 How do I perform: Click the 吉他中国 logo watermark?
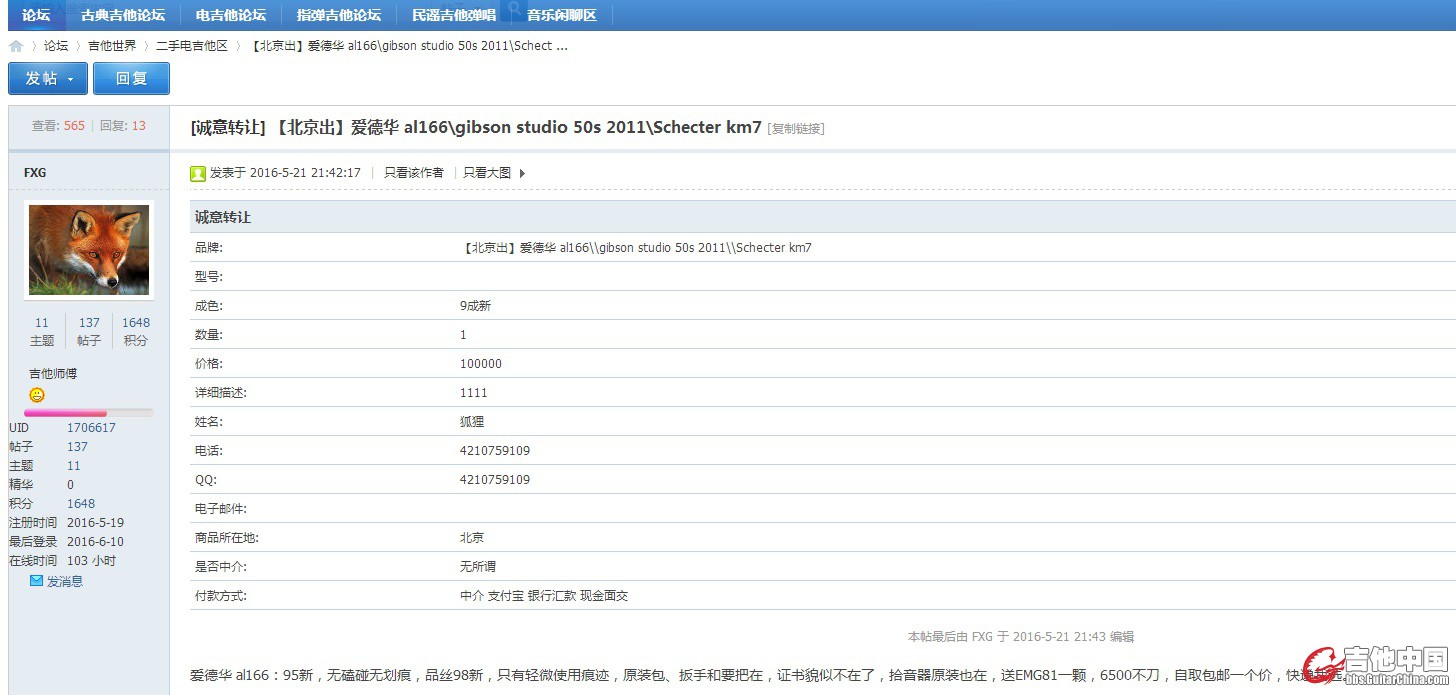point(1382,666)
